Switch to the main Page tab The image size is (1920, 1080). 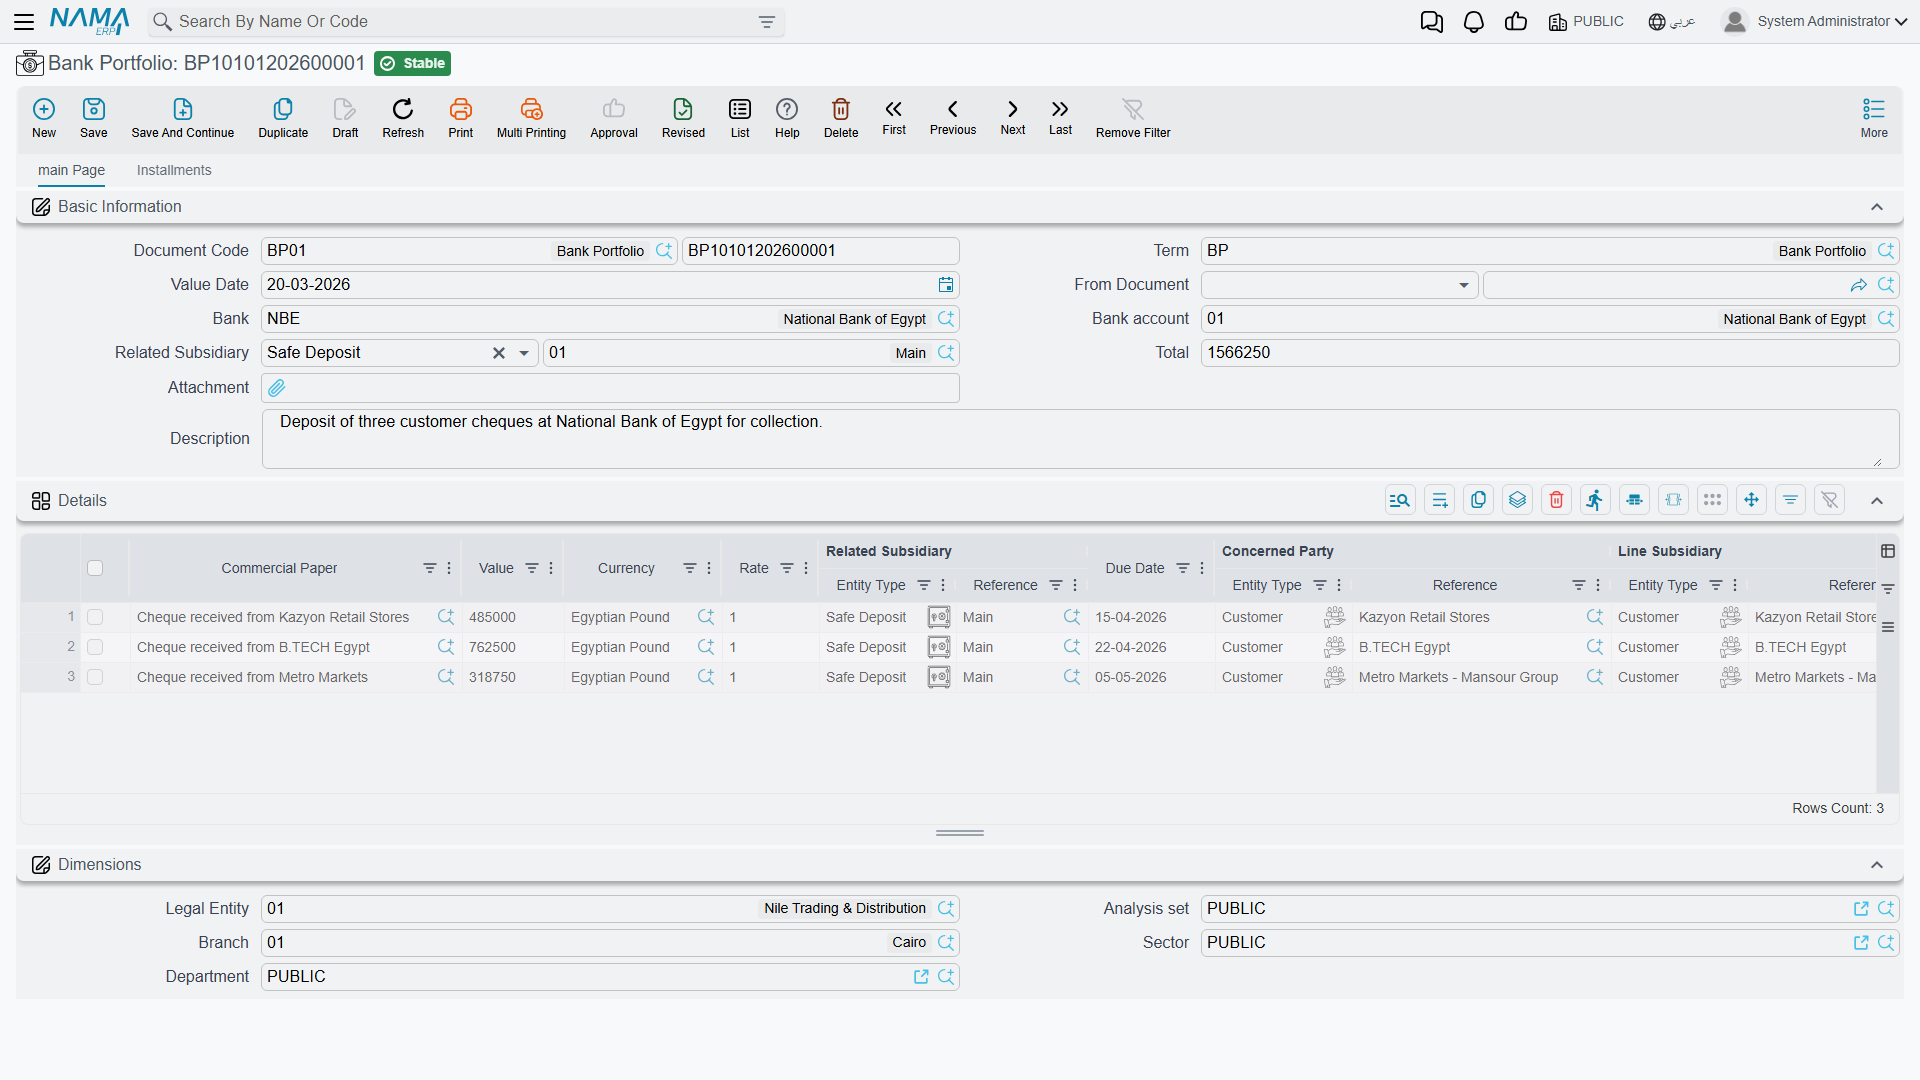coord(71,170)
